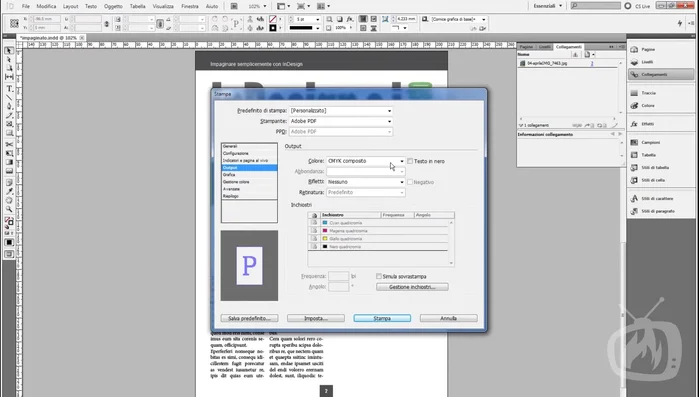Click the print preview page thumbnail

tap(249, 266)
